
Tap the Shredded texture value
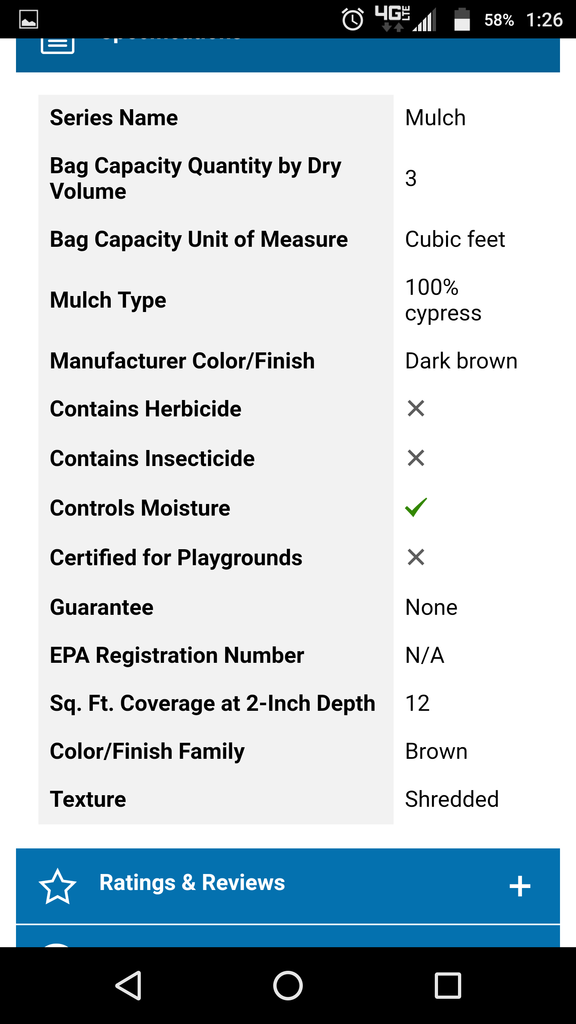(x=452, y=799)
